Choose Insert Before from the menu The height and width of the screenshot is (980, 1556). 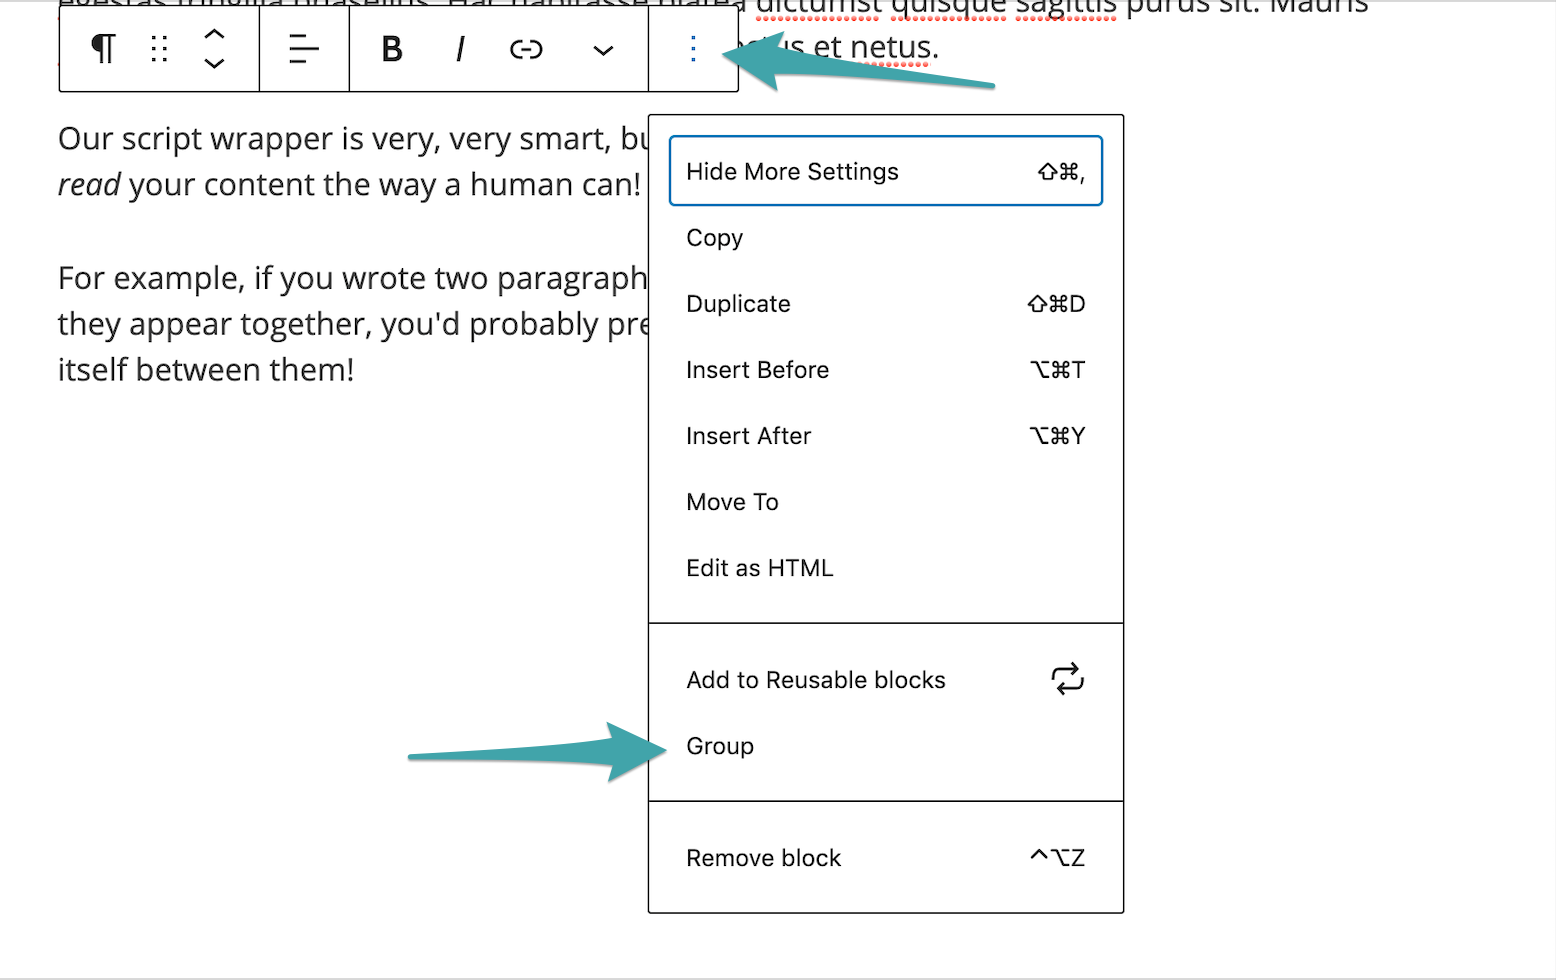[757, 369]
